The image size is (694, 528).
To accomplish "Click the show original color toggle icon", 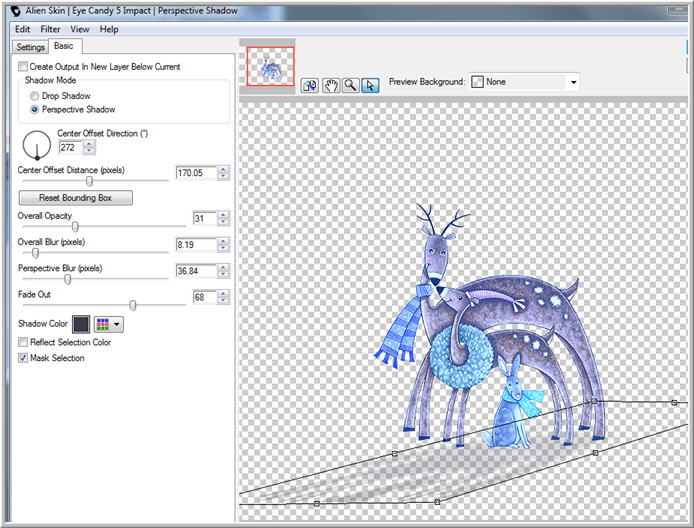I will 310,85.
